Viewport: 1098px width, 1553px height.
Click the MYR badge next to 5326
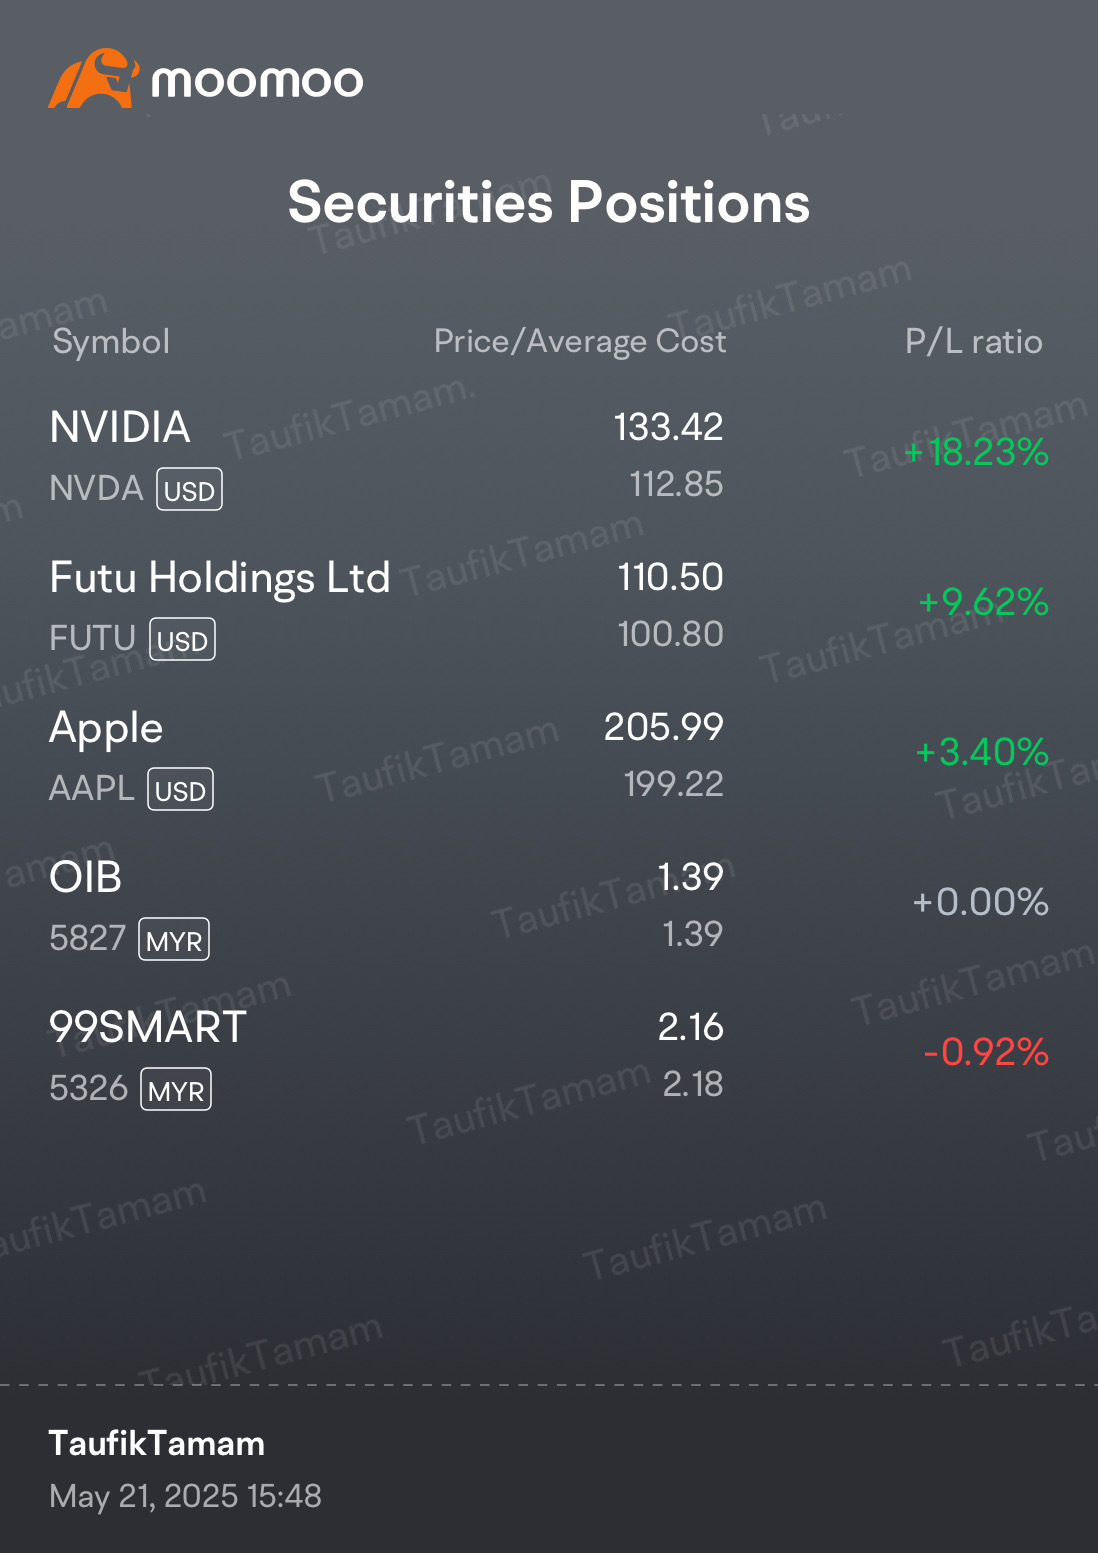pos(176,1090)
